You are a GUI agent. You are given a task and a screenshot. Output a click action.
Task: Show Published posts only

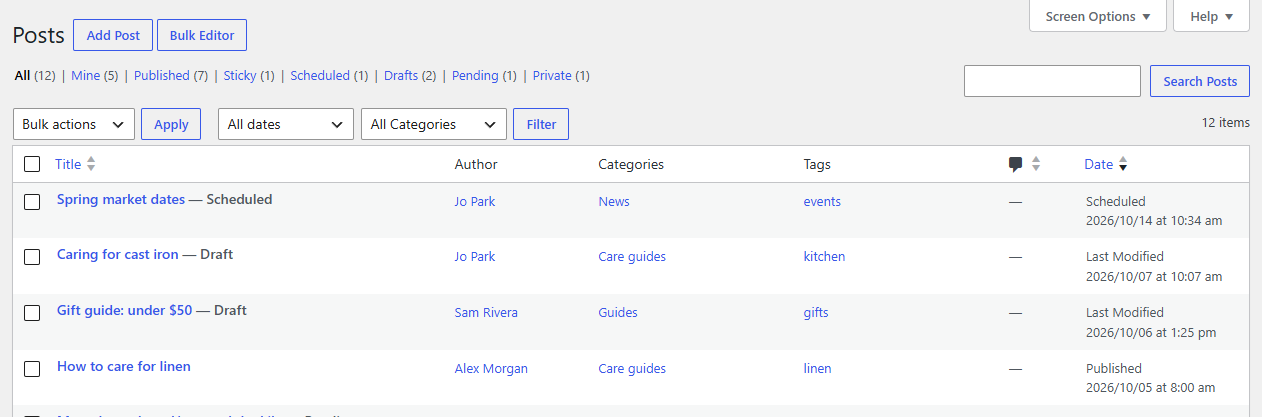click(x=162, y=75)
